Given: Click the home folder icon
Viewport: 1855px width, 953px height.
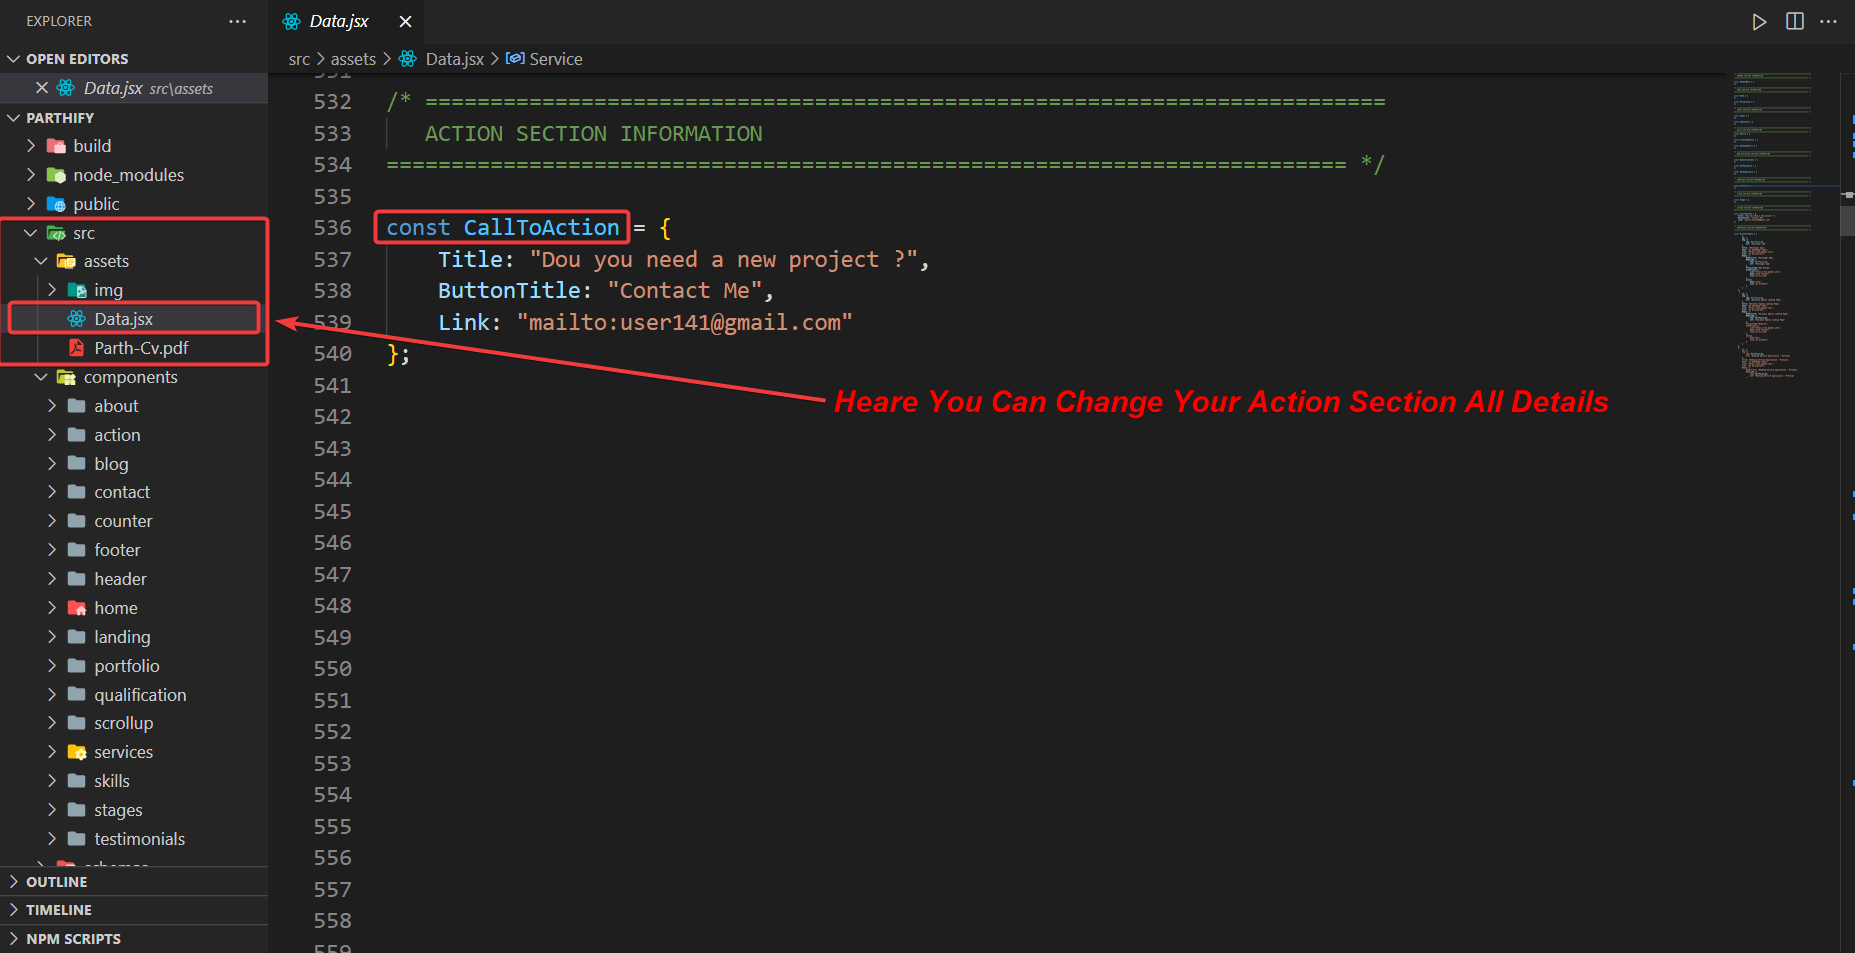Looking at the screenshot, I should coord(77,608).
